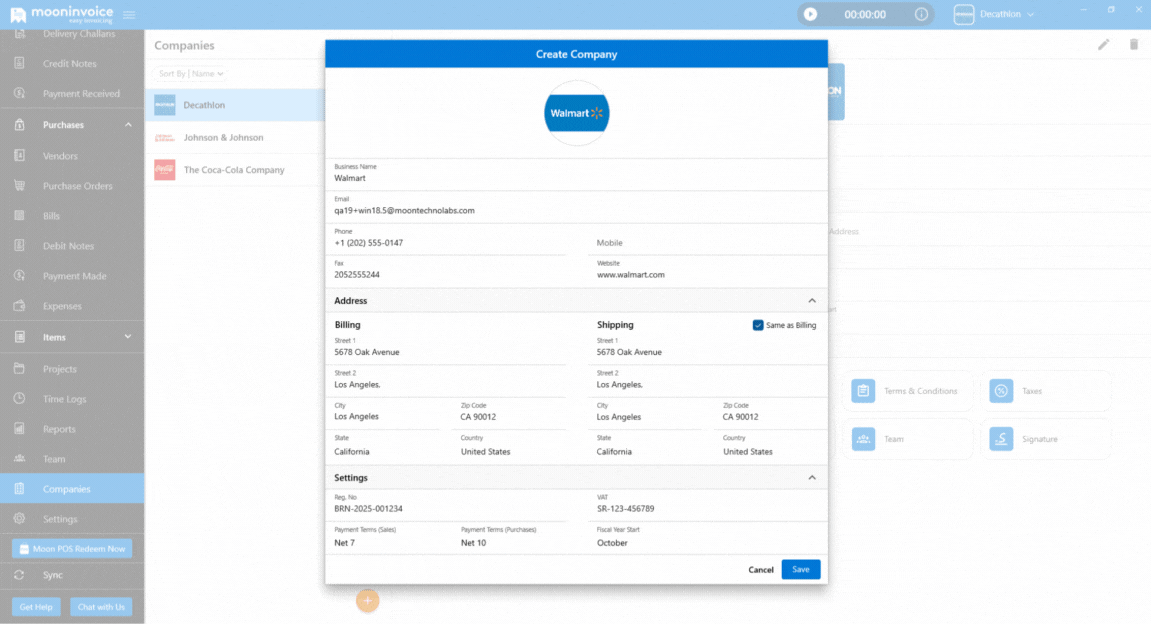Click the Projects folder icon
The width and height of the screenshot is (1151, 624).
coord(19,369)
